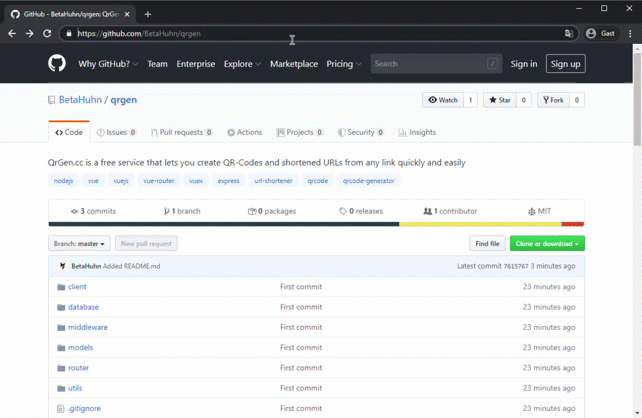Click the New pull request button

(x=146, y=244)
